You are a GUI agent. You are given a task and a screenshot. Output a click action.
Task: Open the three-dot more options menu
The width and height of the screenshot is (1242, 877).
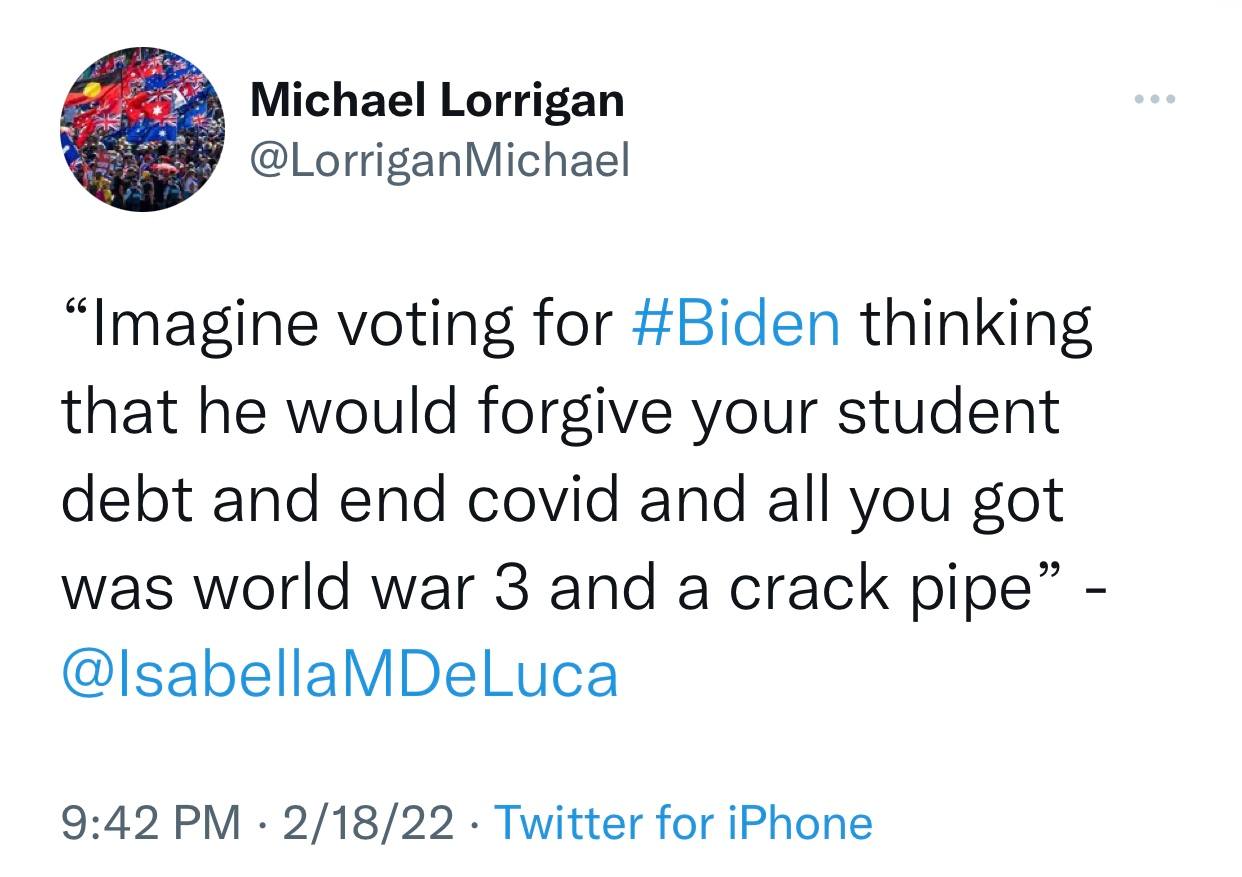click(x=1155, y=100)
